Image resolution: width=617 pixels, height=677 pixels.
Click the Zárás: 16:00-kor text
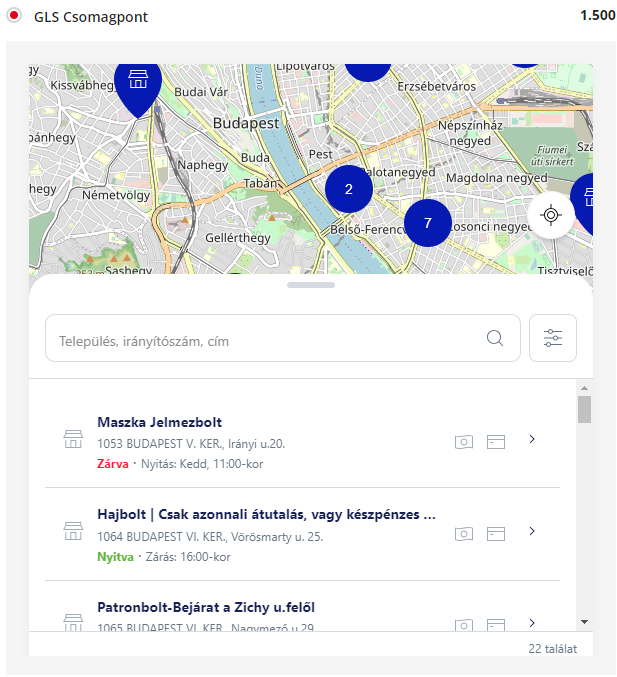click(188, 557)
